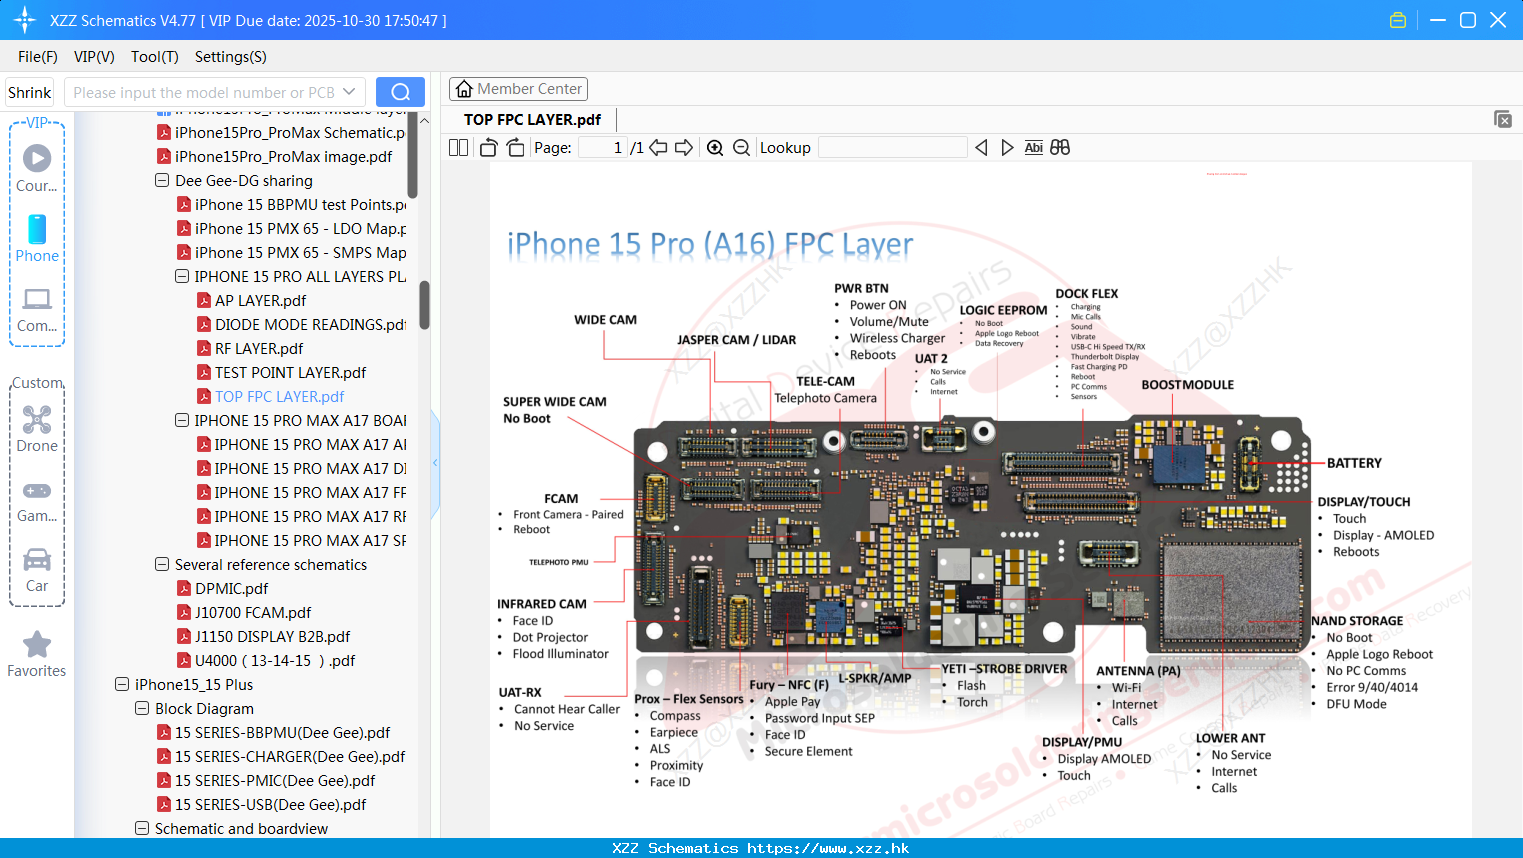Open the Settings(S) menu

pyautogui.click(x=231, y=57)
